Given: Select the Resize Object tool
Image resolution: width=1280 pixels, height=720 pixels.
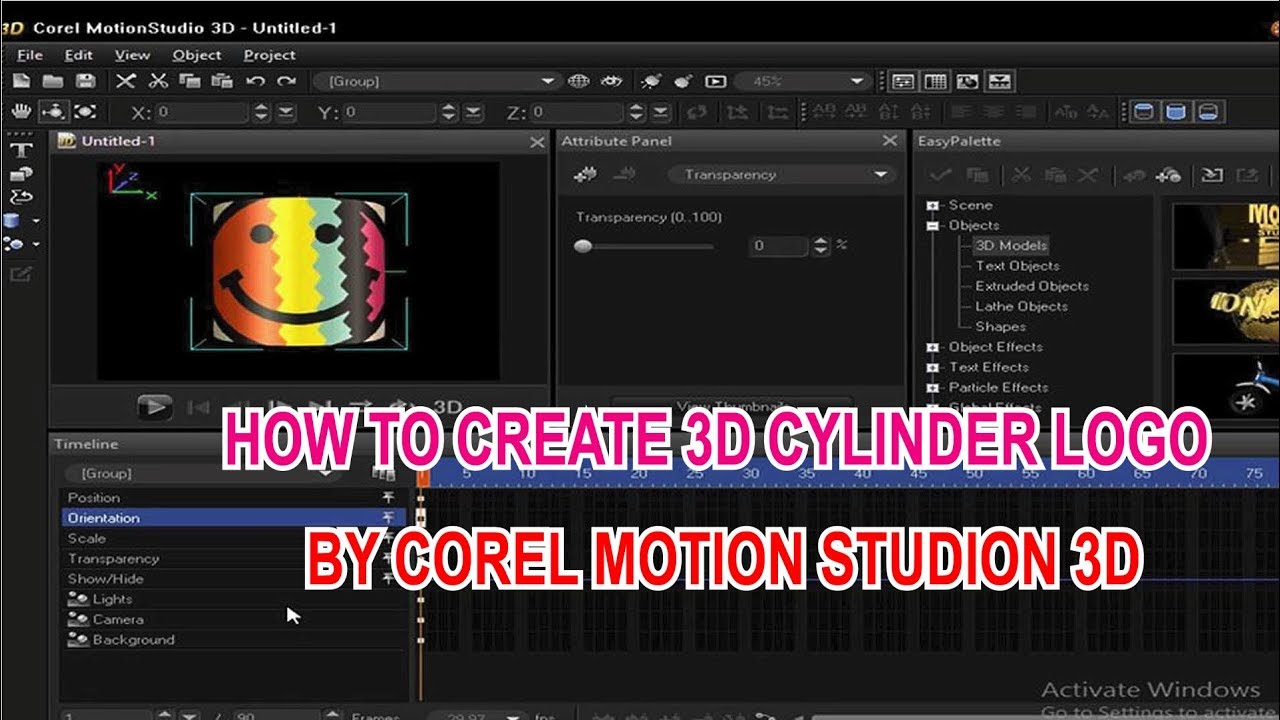Looking at the screenshot, I should (86, 112).
